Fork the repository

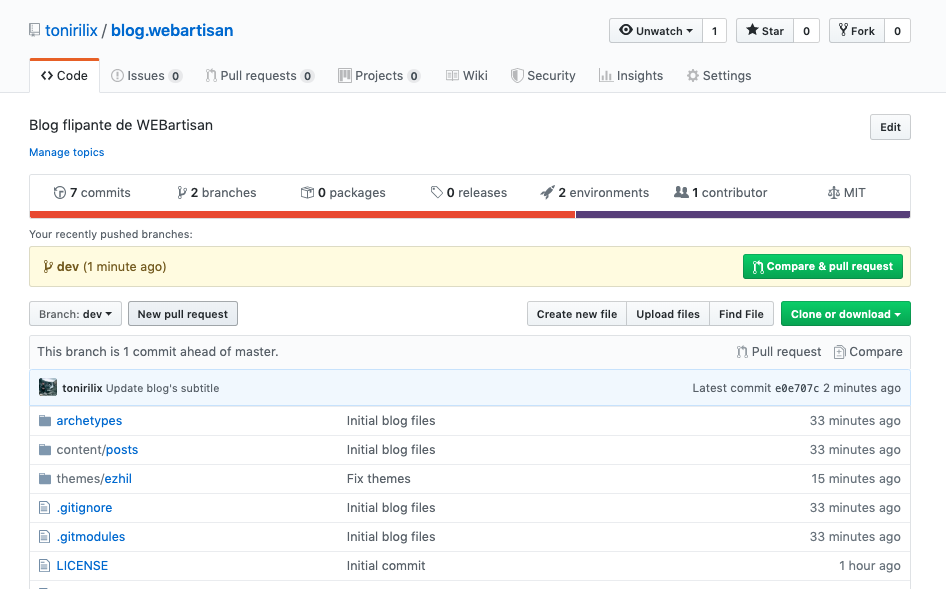pos(857,31)
